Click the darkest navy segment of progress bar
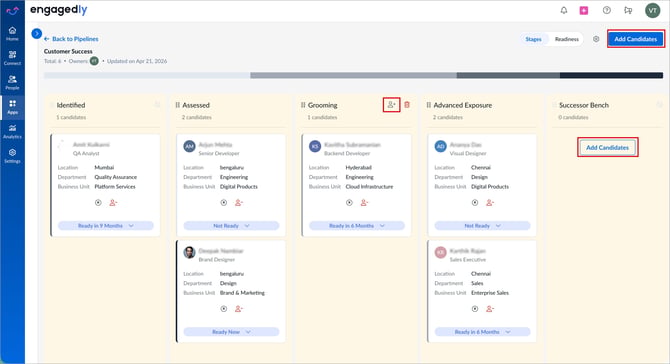Viewport: 670px width, 364px height. pyautogui.click(x=611, y=75)
